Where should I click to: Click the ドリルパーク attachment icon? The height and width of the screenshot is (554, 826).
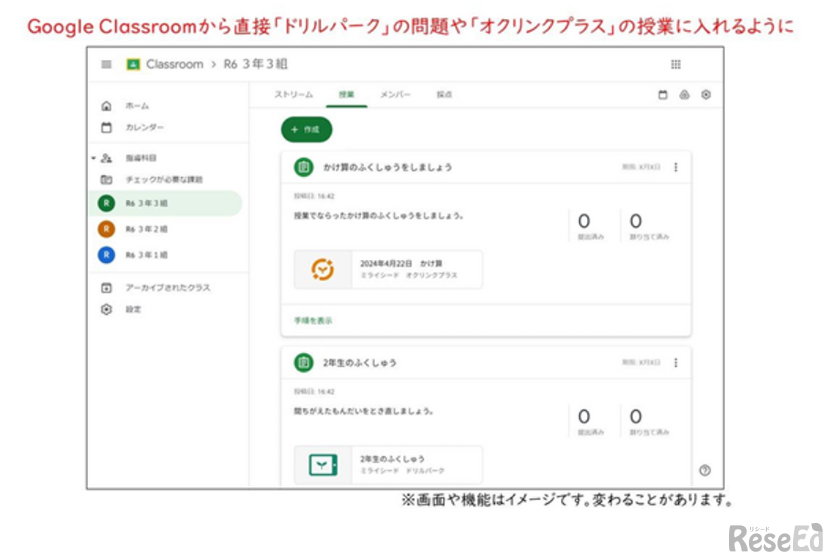coord(323,465)
